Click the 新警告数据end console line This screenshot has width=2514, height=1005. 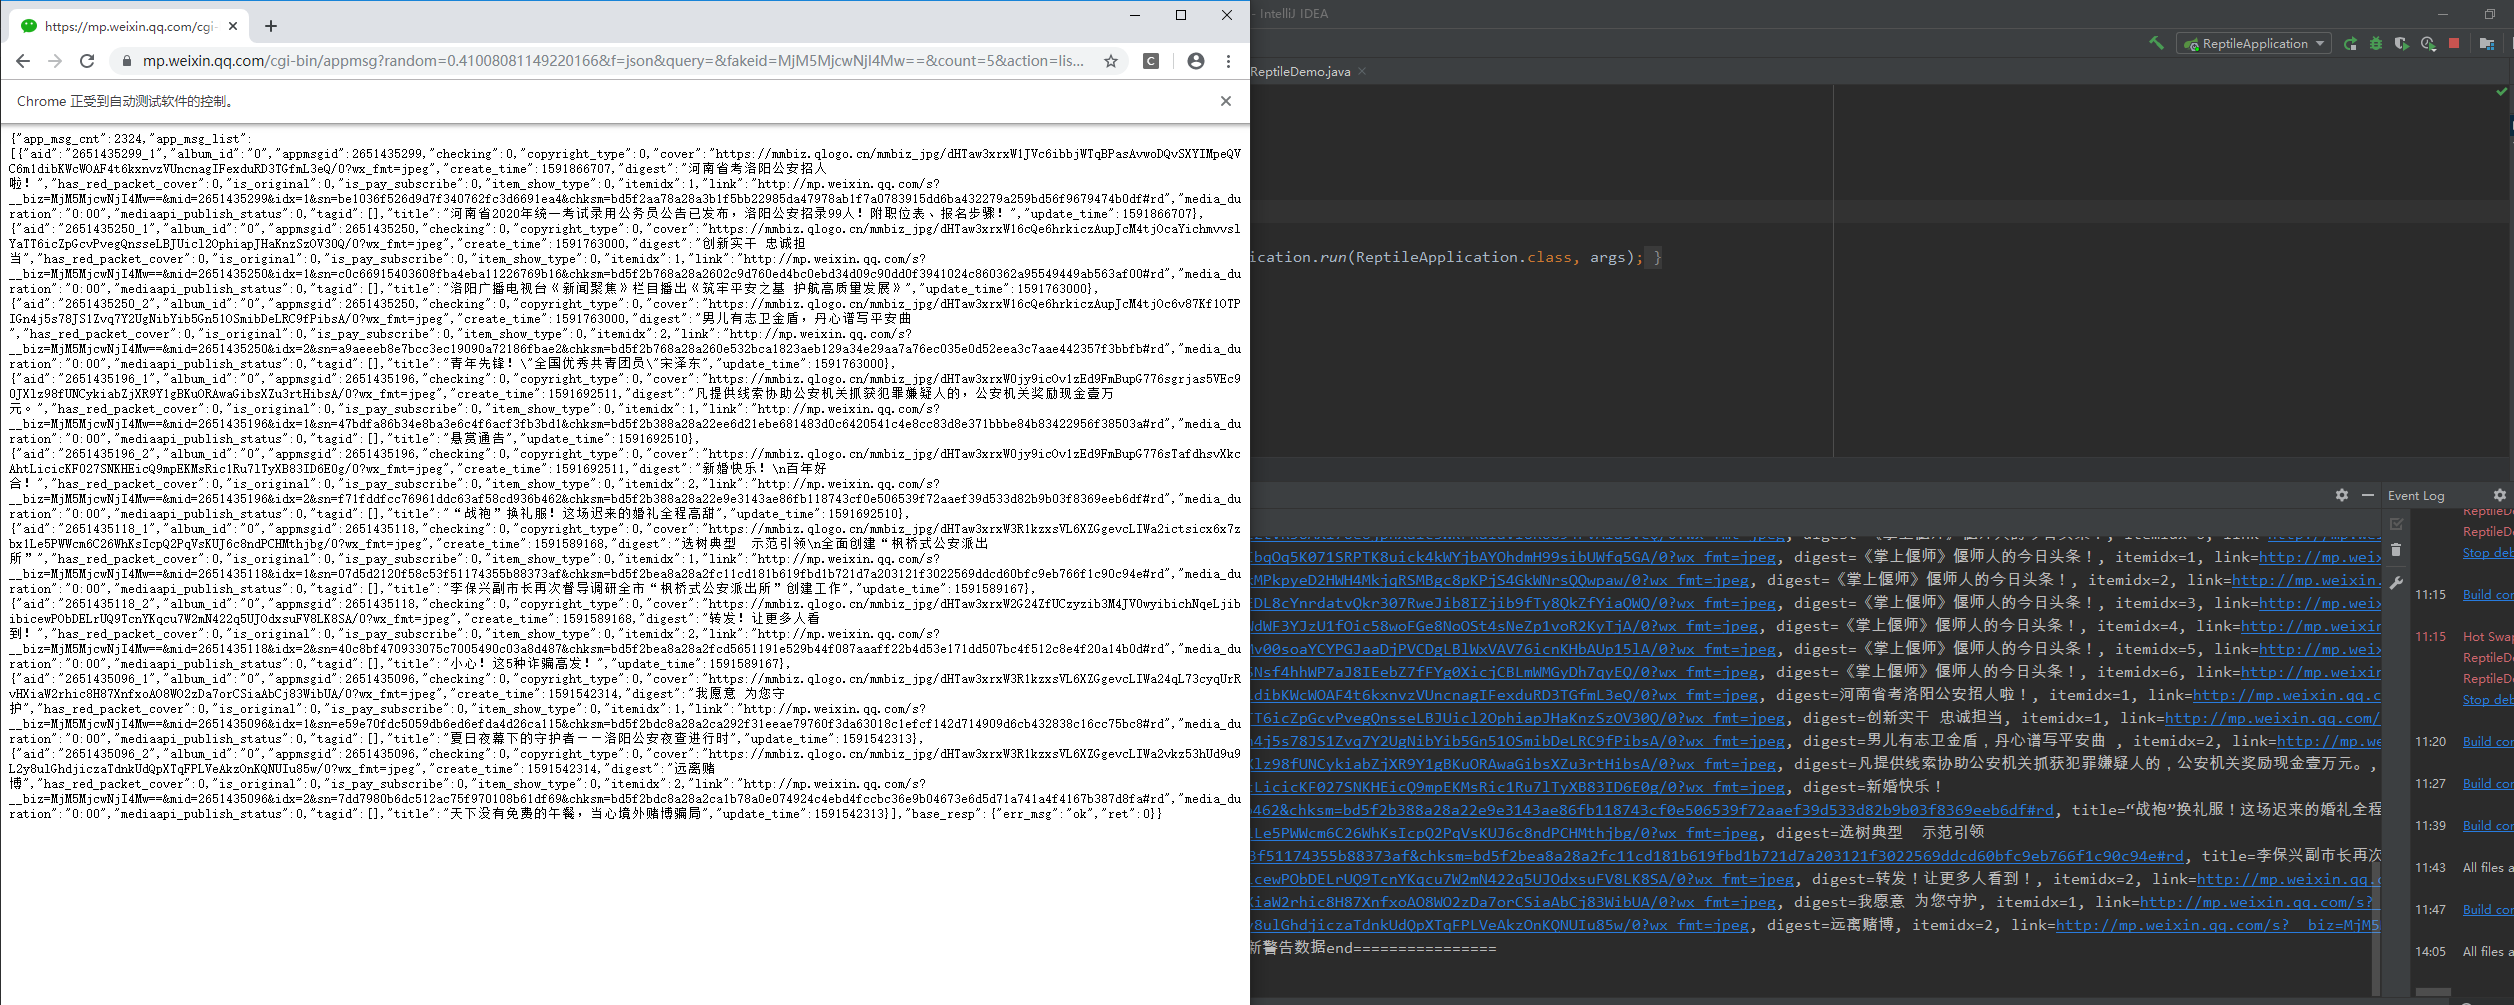[x=1373, y=948]
